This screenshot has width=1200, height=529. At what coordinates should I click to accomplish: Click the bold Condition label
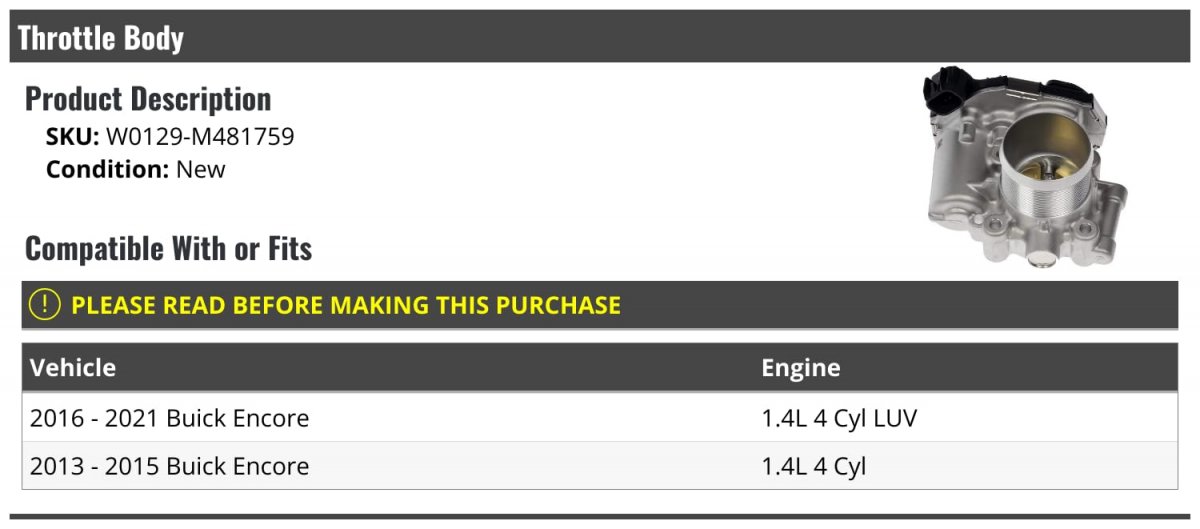(x=108, y=169)
